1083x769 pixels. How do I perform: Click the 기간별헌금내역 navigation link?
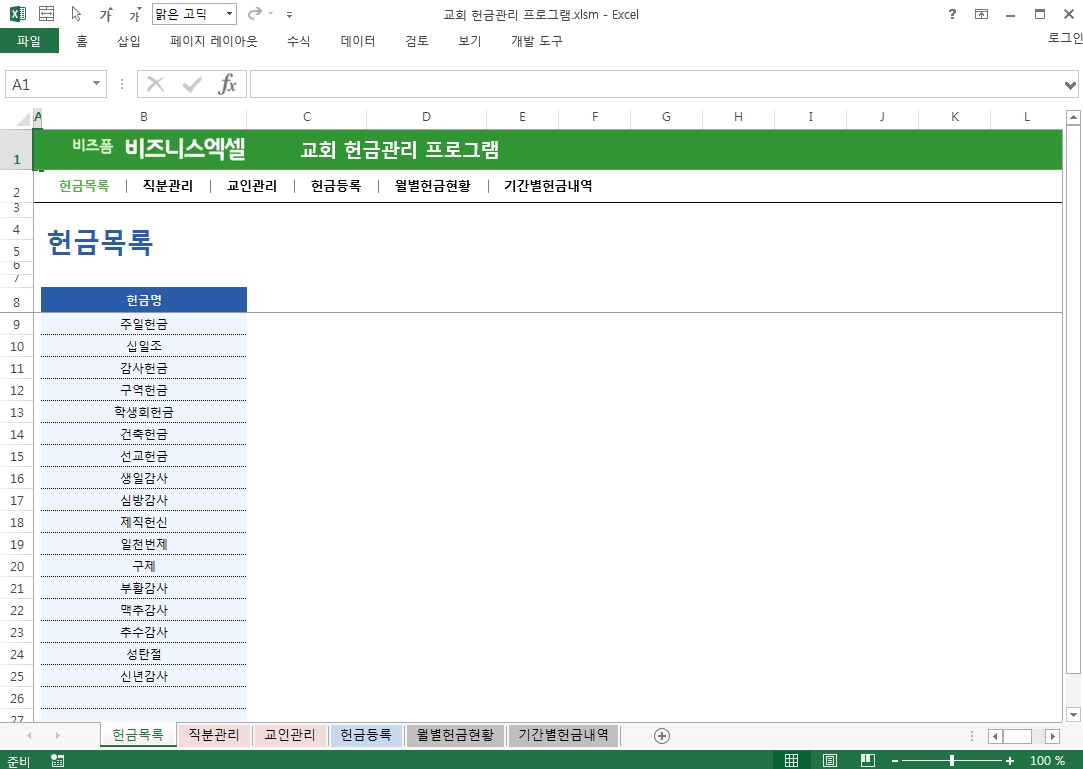pyautogui.click(x=548, y=186)
